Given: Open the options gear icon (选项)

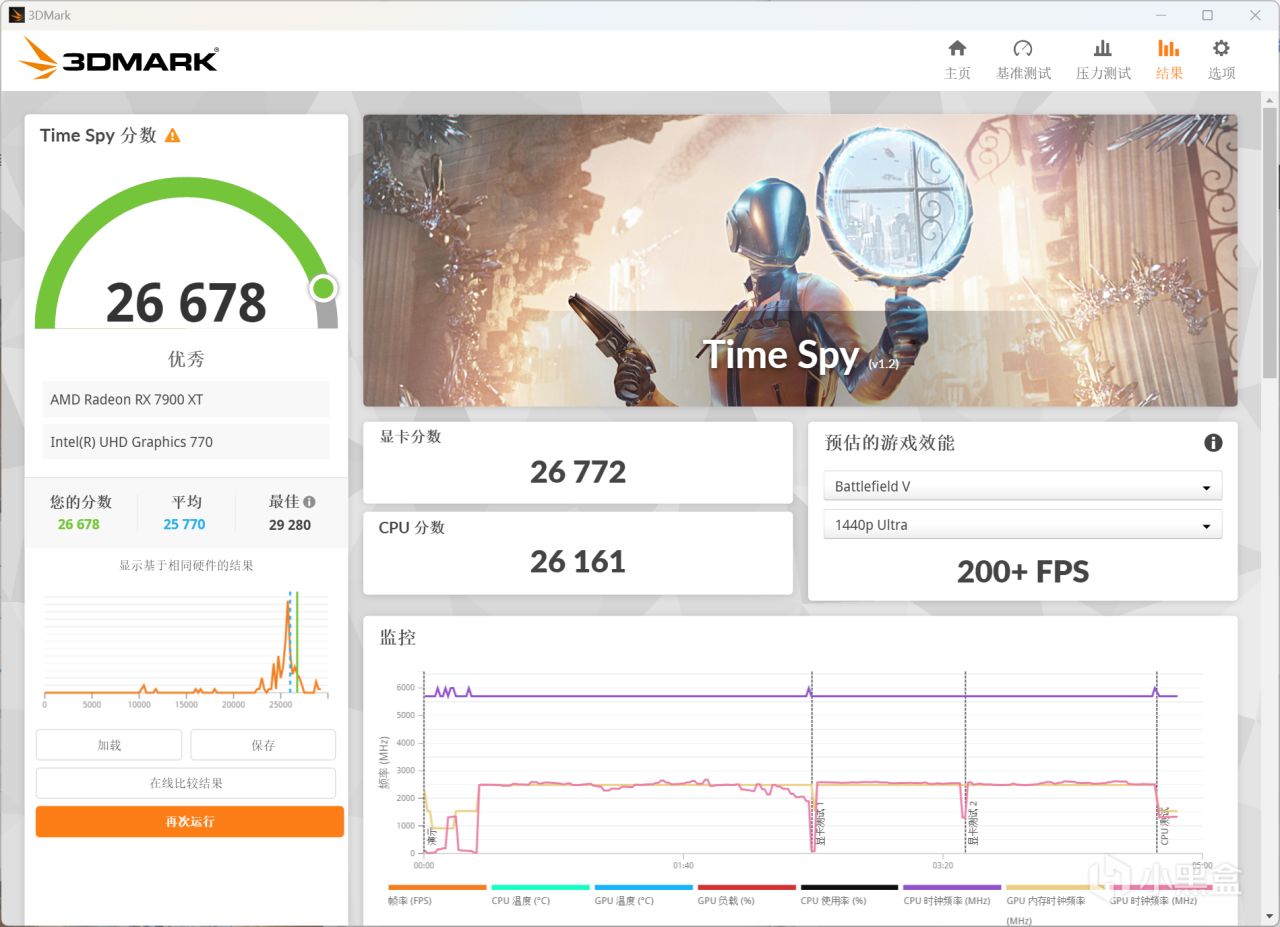Looking at the screenshot, I should pos(1221,49).
